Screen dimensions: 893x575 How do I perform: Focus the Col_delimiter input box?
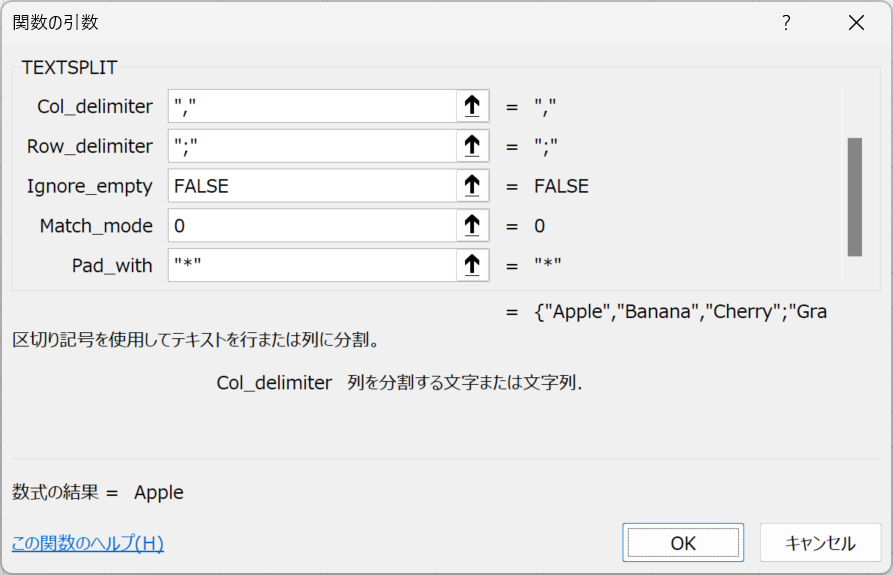click(312, 106)
